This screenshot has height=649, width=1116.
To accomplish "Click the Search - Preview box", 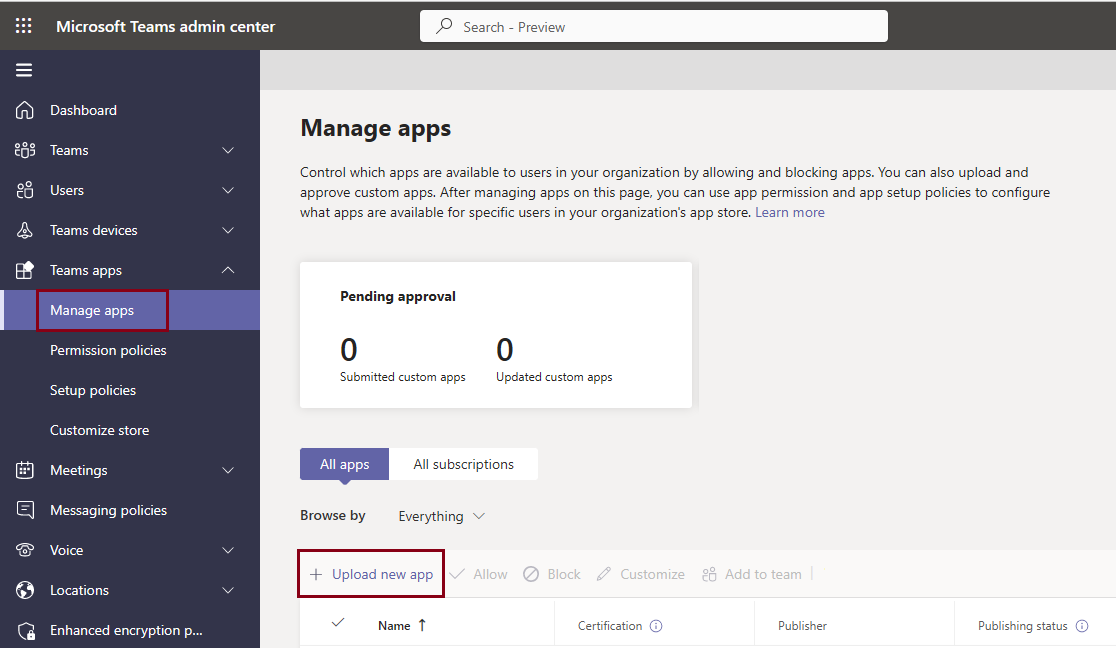I will pos(654,27).
